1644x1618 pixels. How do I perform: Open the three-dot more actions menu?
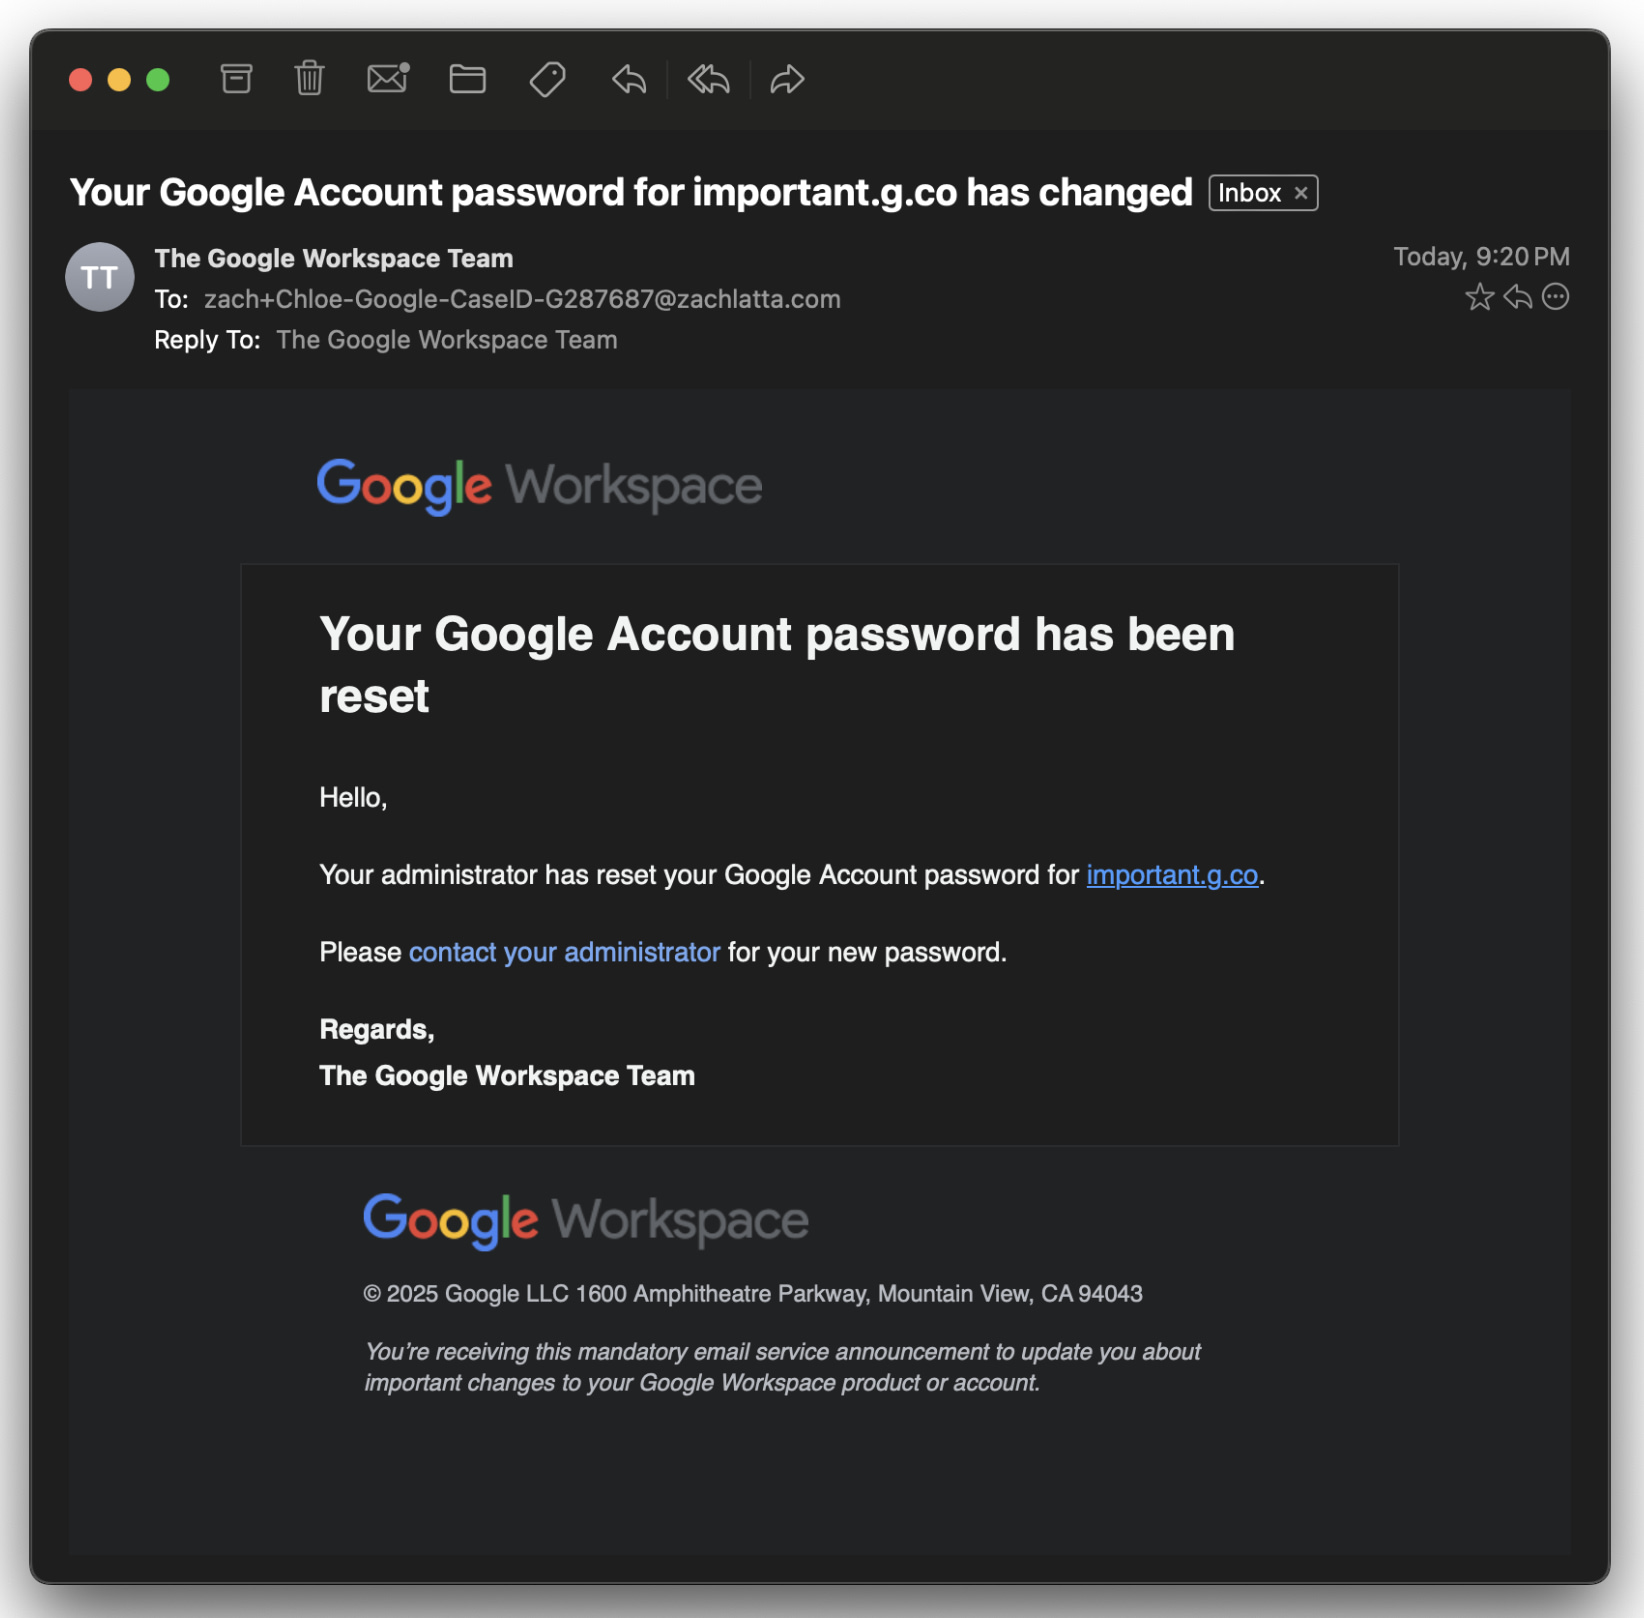coord(1557,296)
